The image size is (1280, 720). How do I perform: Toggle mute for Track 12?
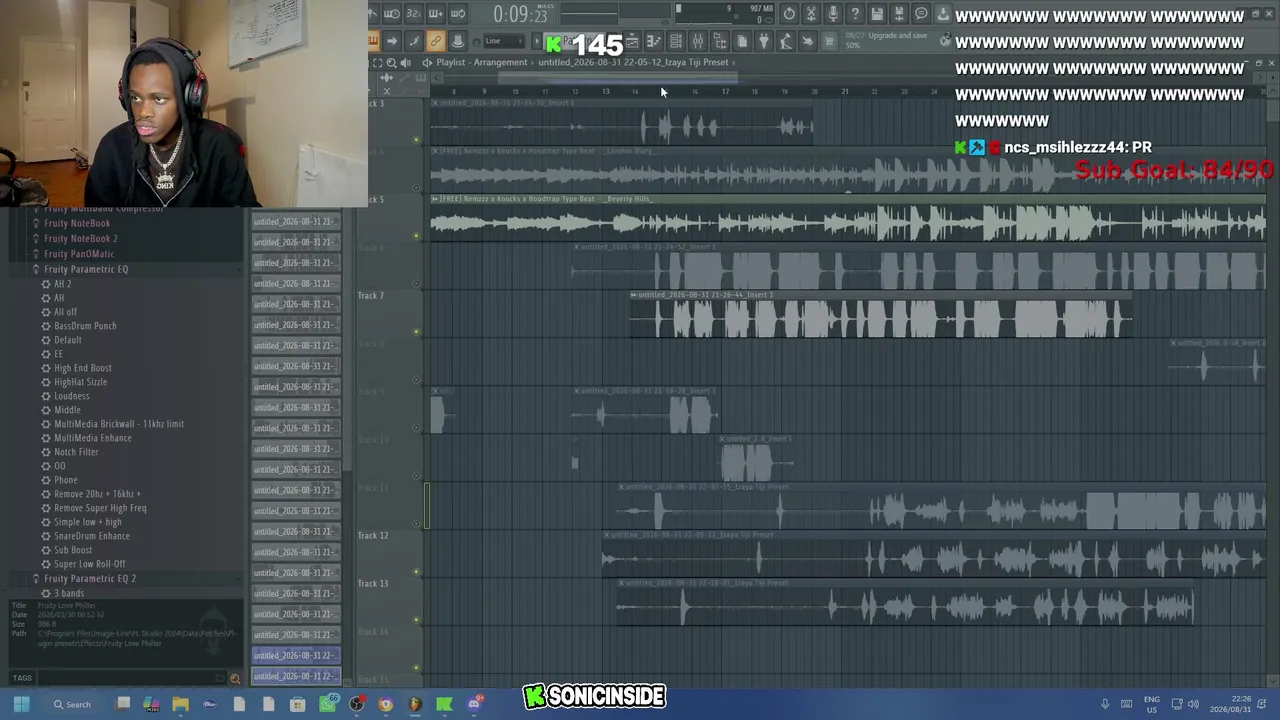click(x=417, y=571)
